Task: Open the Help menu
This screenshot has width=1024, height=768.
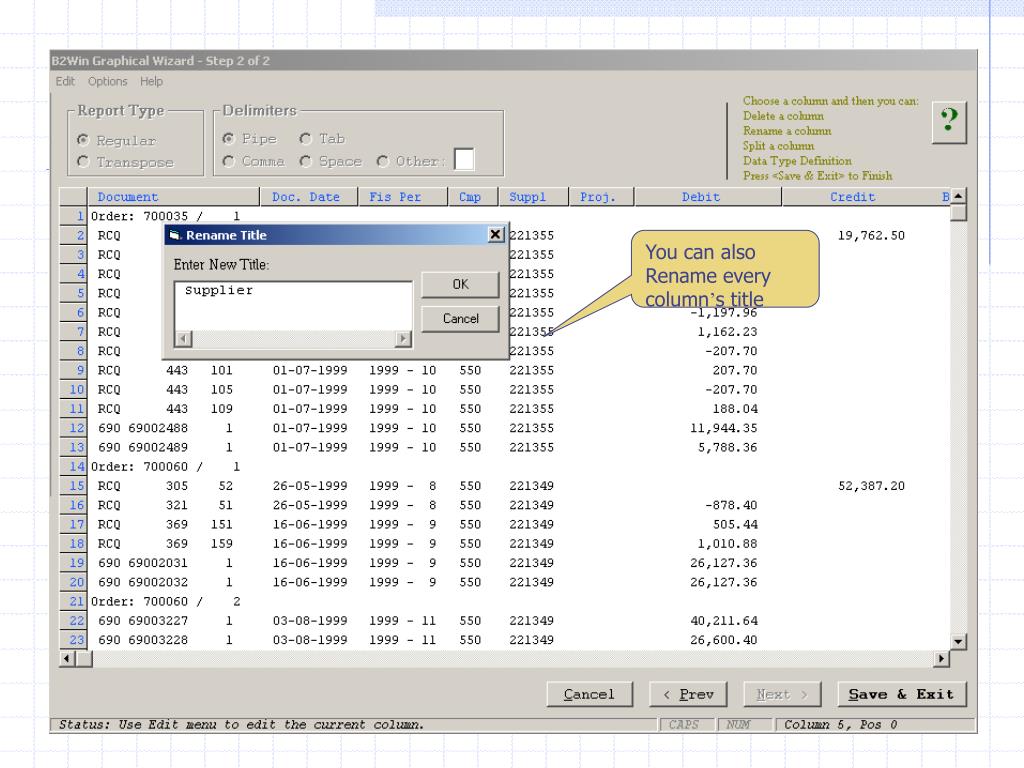Action: click(151, 81)
